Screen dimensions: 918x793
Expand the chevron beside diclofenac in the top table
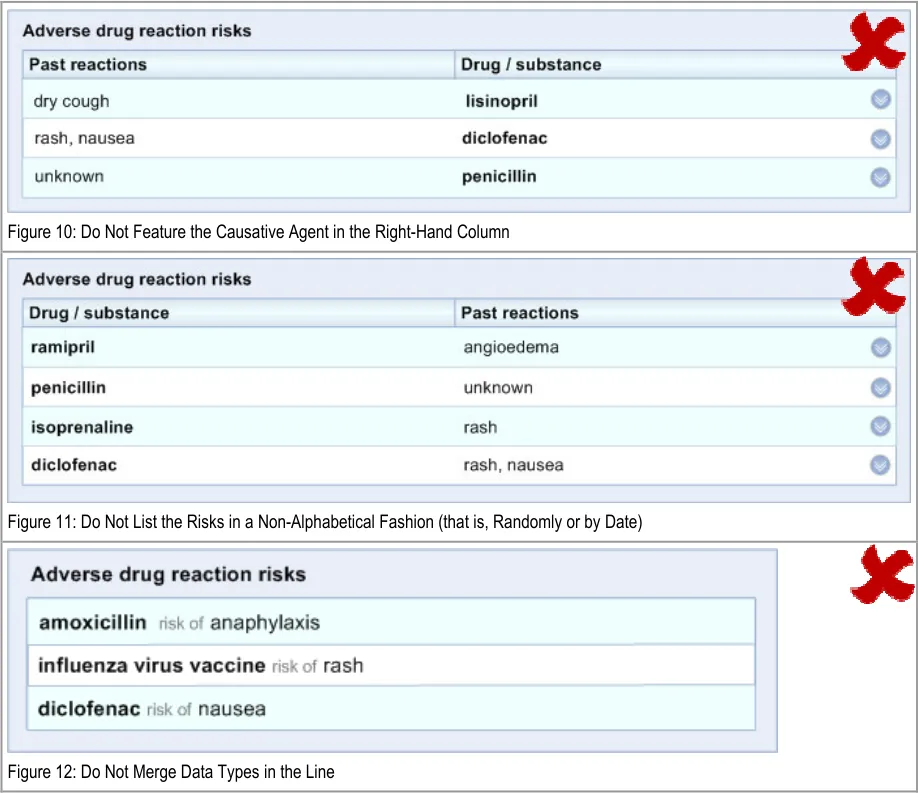click(880, 139)
